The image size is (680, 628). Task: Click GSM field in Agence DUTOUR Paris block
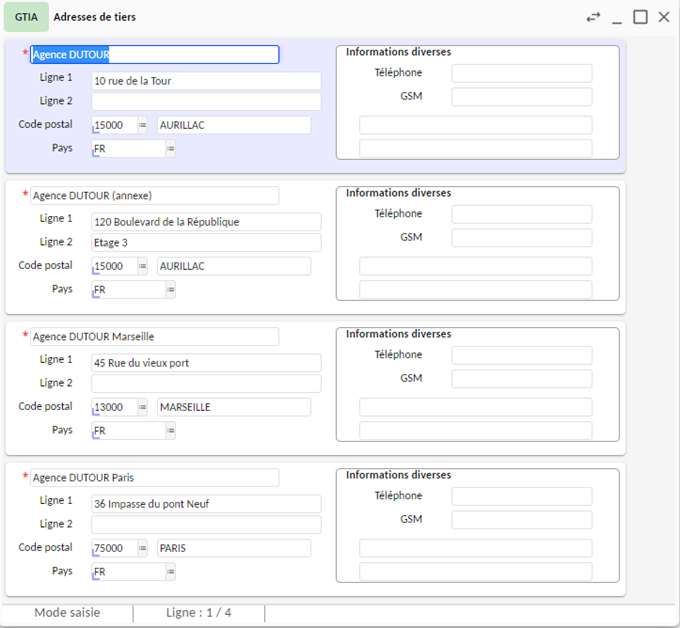pos(521,520)
